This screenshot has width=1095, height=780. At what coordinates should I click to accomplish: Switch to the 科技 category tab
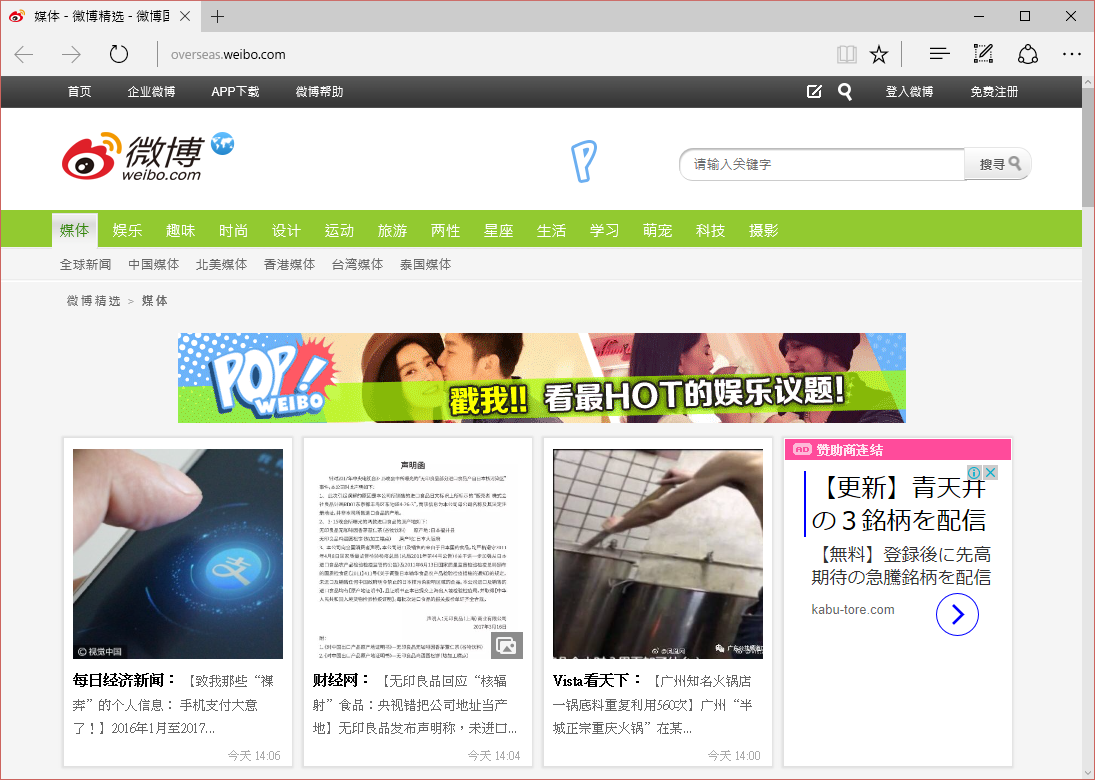[x=710, y=230]
